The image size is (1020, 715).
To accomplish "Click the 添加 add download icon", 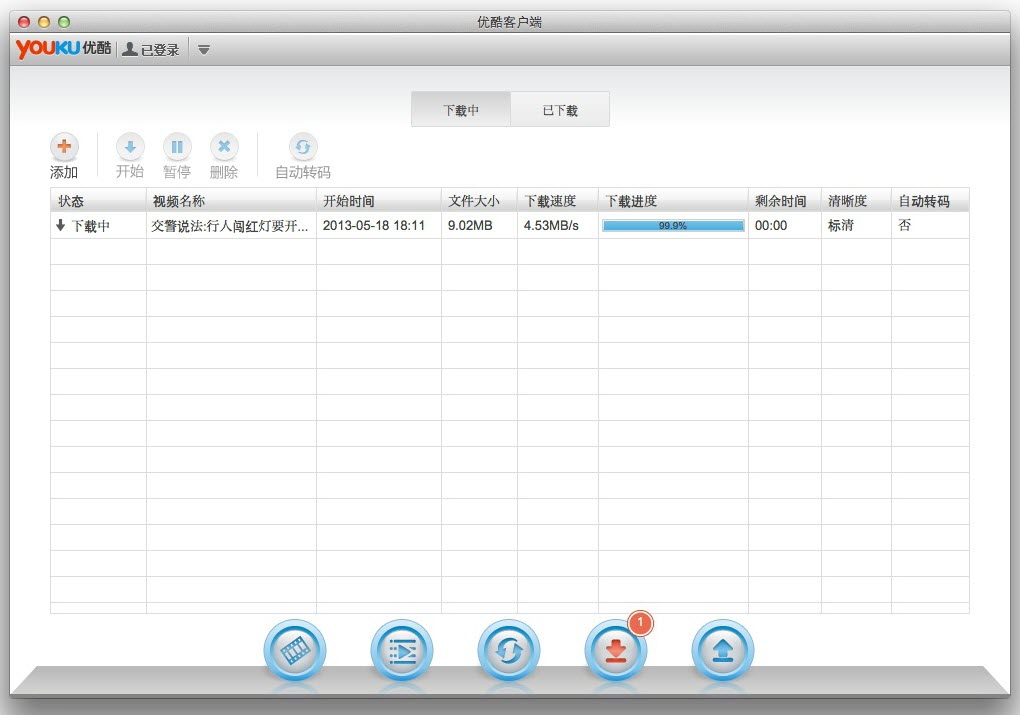I will click(x=64, y=147).
